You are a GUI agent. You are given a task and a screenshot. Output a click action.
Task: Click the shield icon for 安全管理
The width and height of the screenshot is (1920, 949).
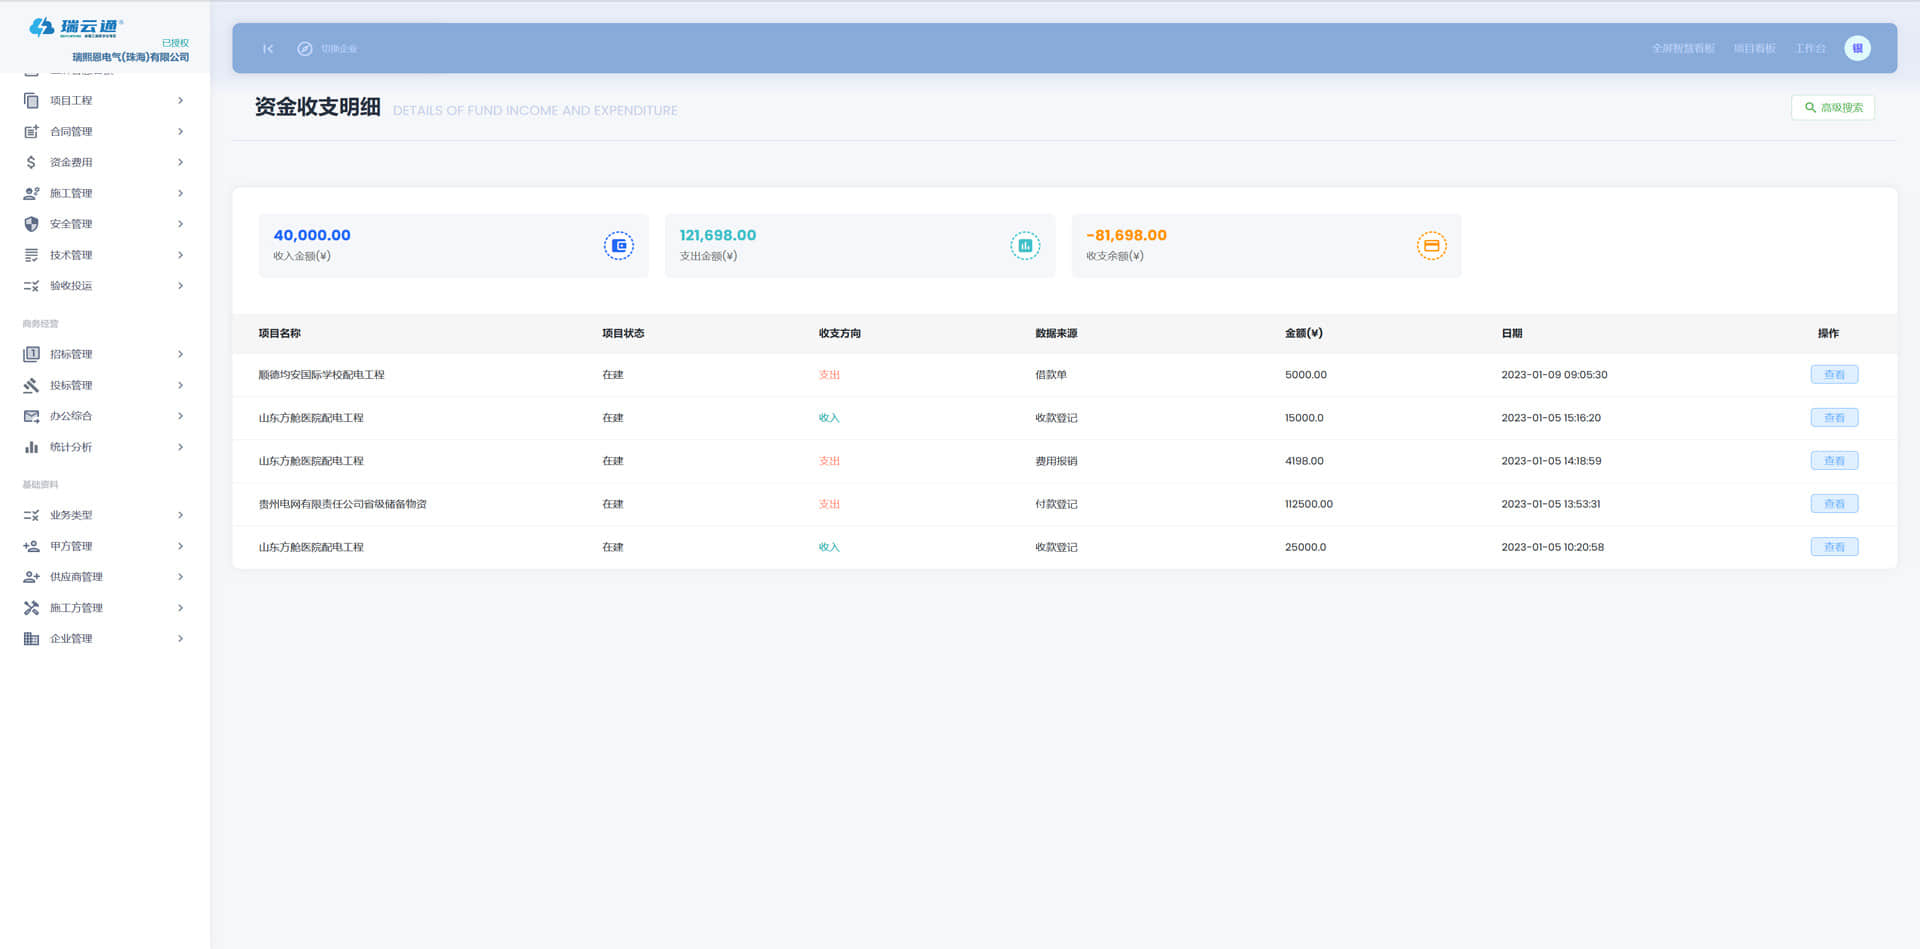[31, 224]
